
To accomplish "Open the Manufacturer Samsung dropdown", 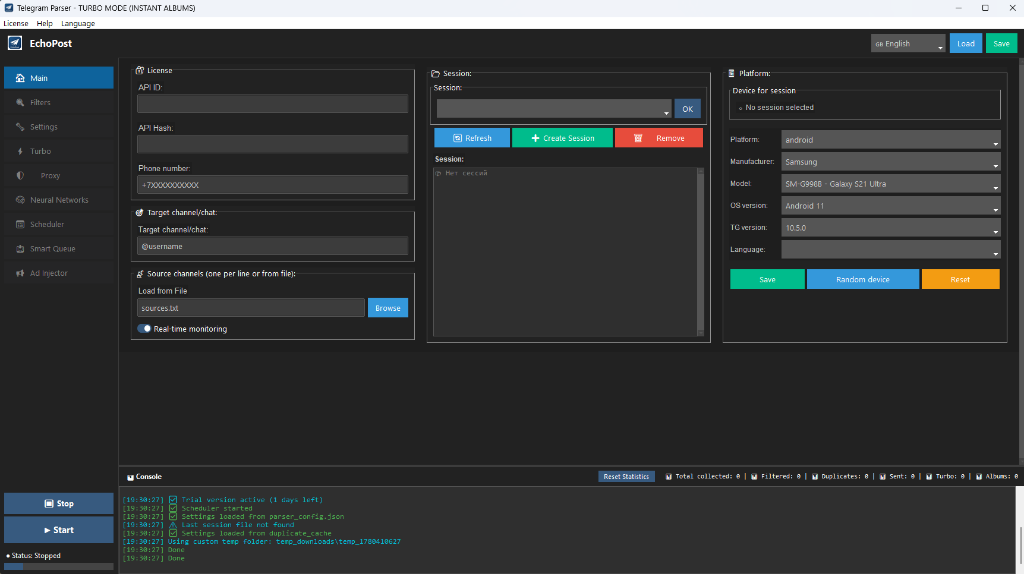I will click(x=891, y=162).
